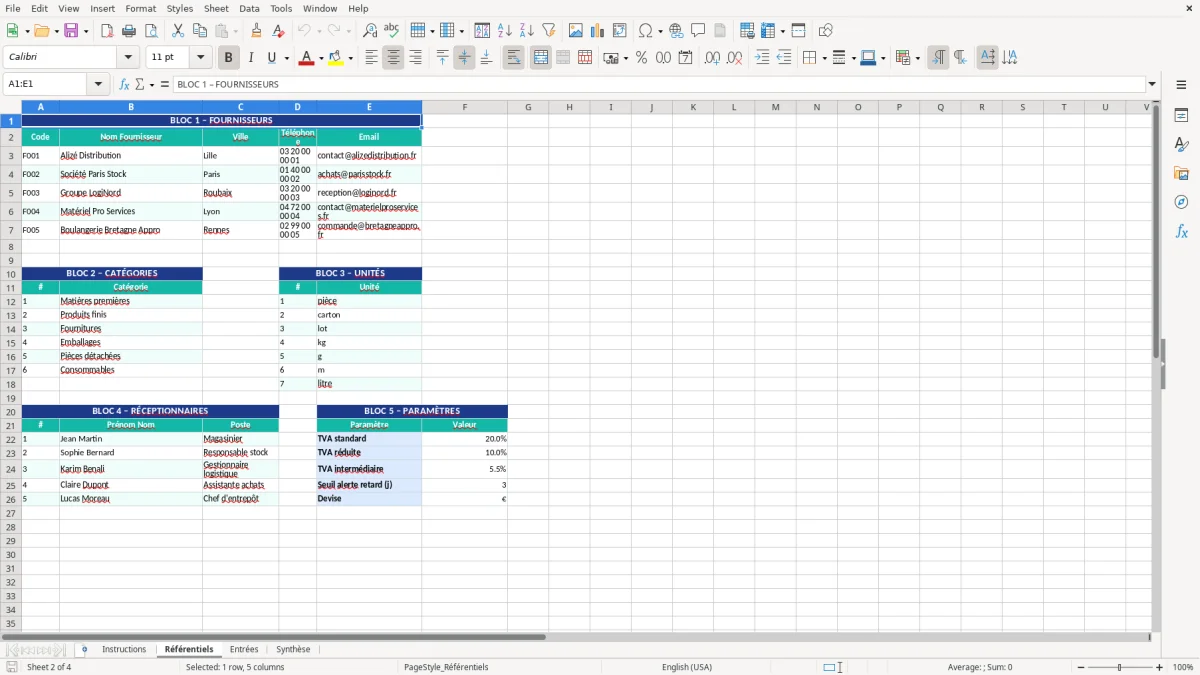Open the borders dropdown arrow

coord(824,58)
